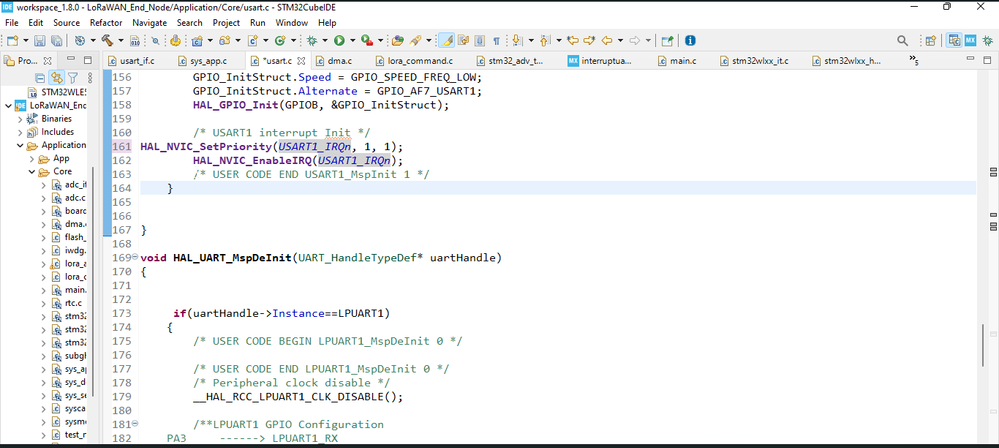
Task: Show the hidden editor tabs list
Action: (x=916, y=61)
